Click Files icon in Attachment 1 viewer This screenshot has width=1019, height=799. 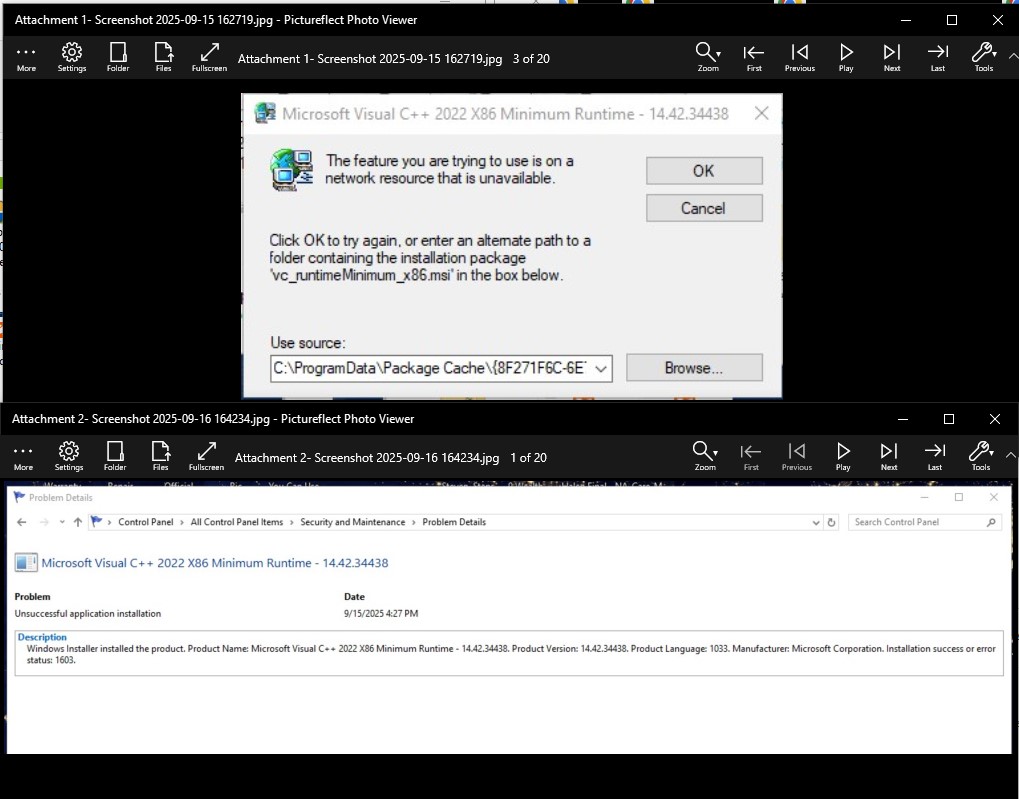[x=164, y=58]
